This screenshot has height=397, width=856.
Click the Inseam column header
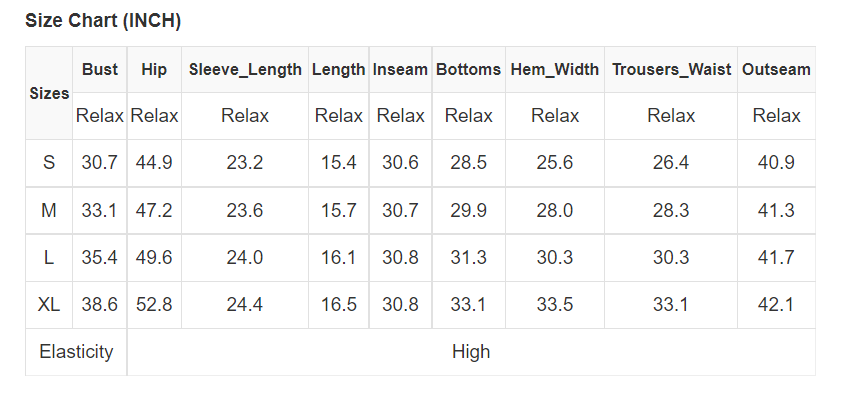400,69
